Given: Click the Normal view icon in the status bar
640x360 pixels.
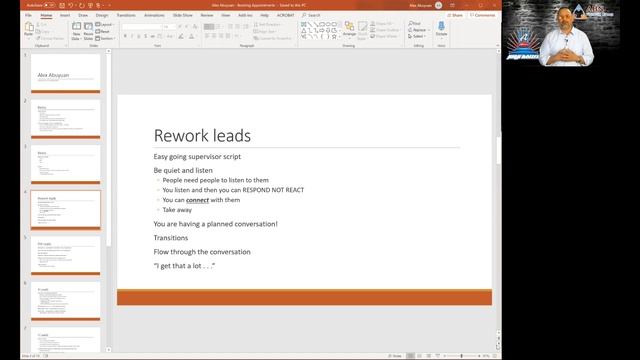Looking at the screenshot, I should (x=410, y=356).
